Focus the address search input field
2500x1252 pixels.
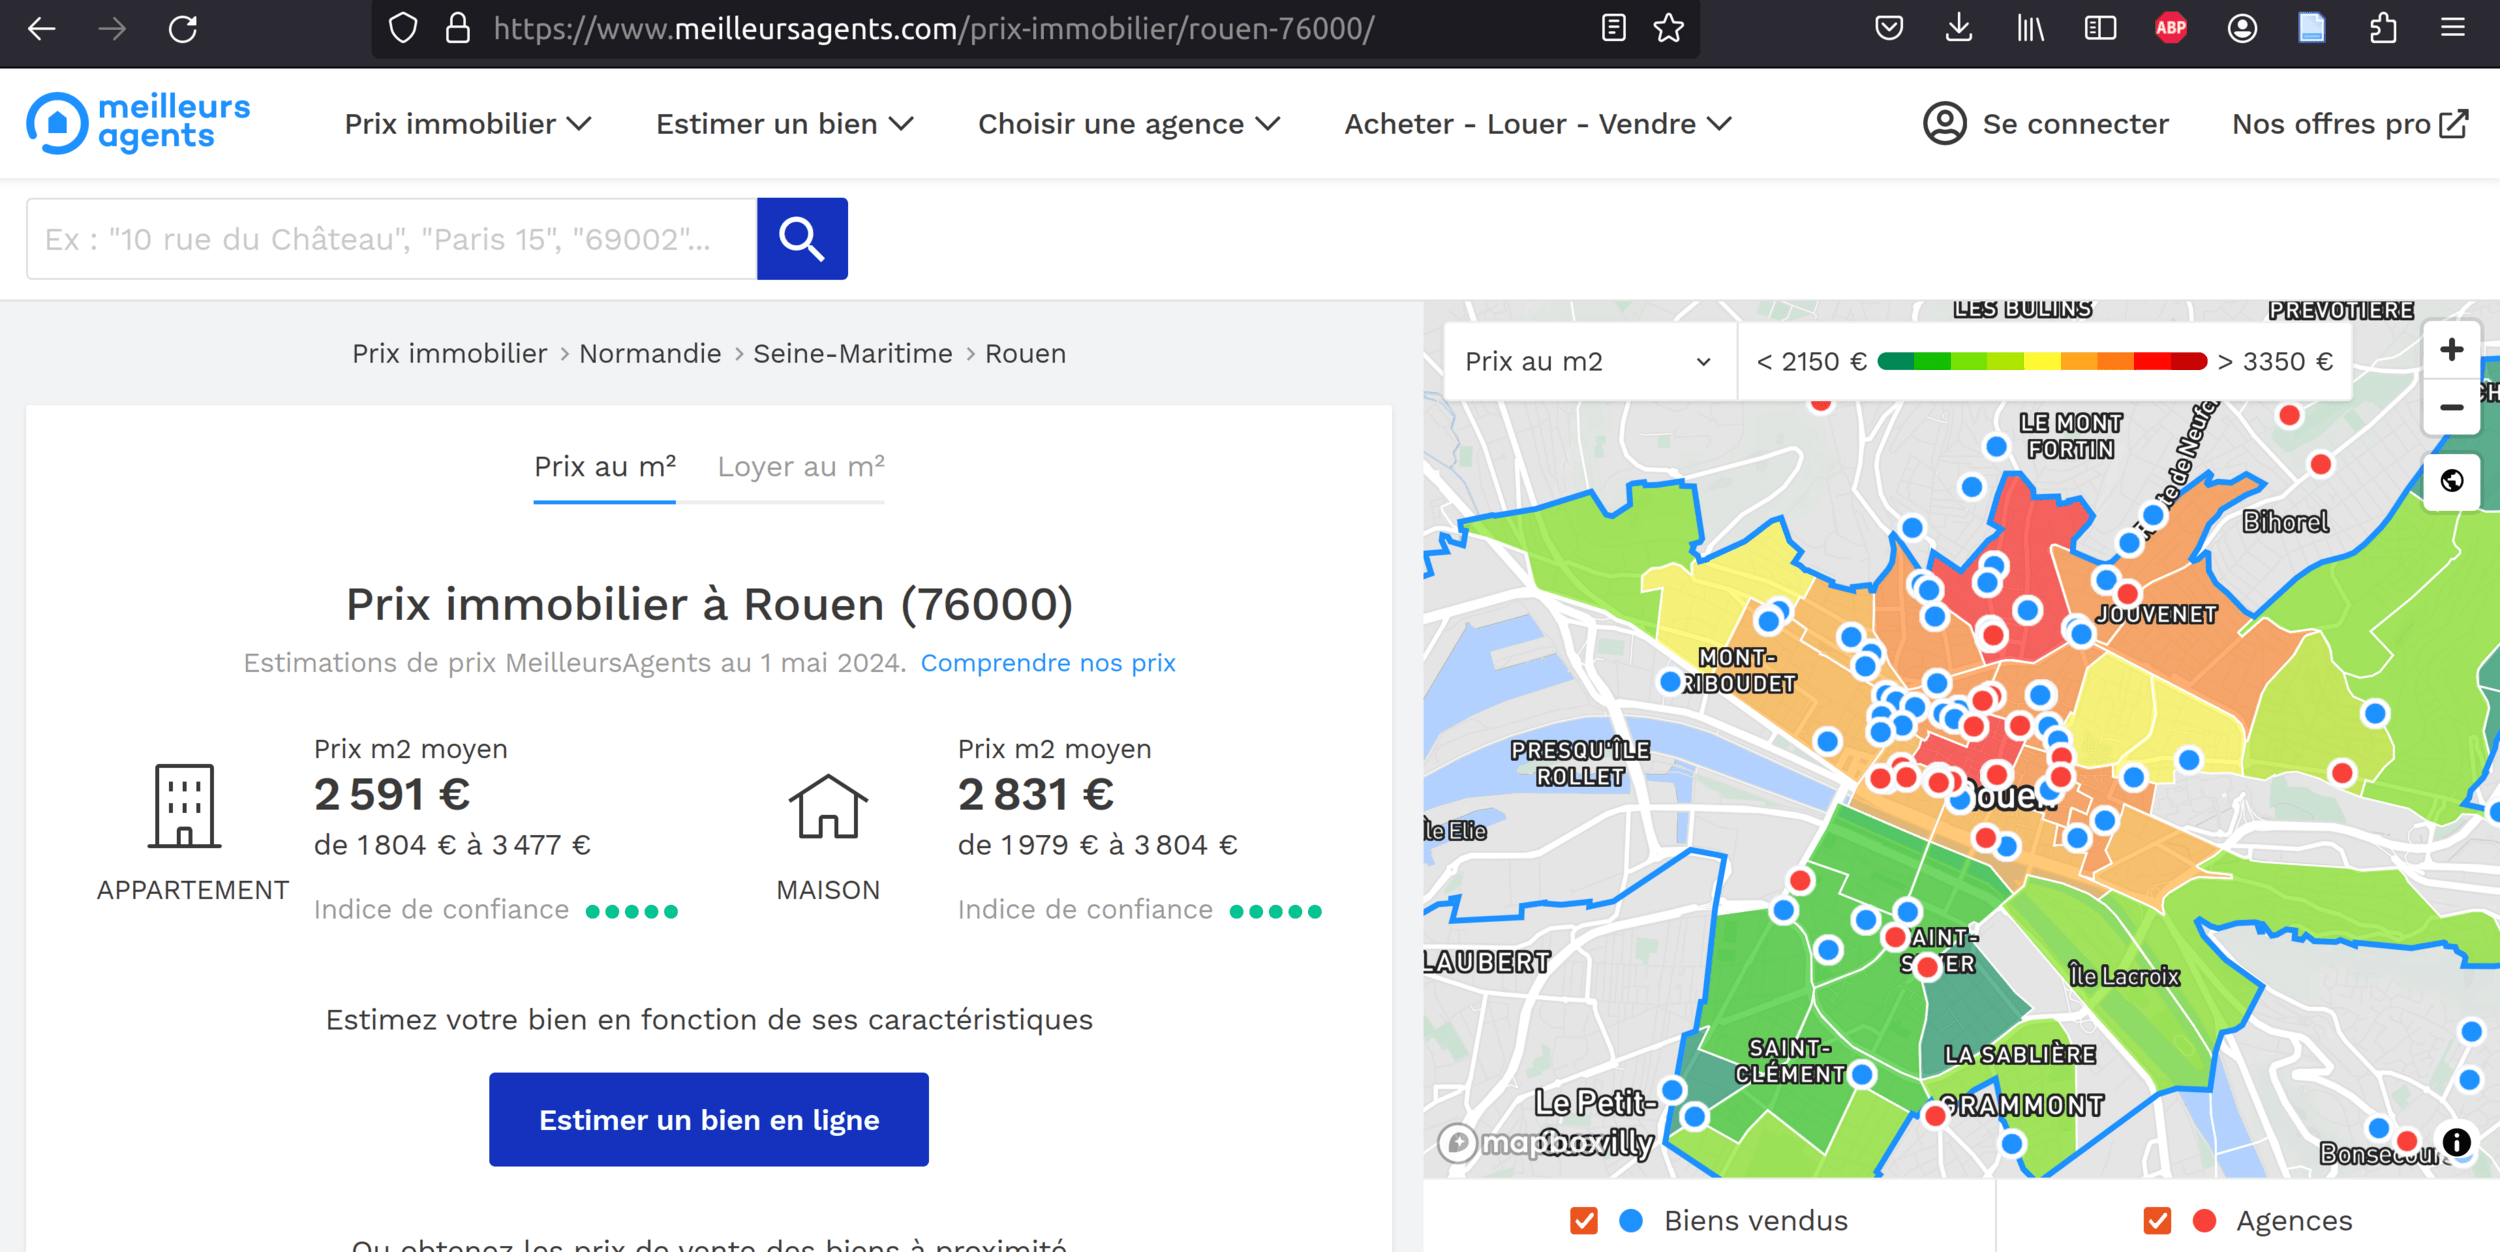[391, 239]
